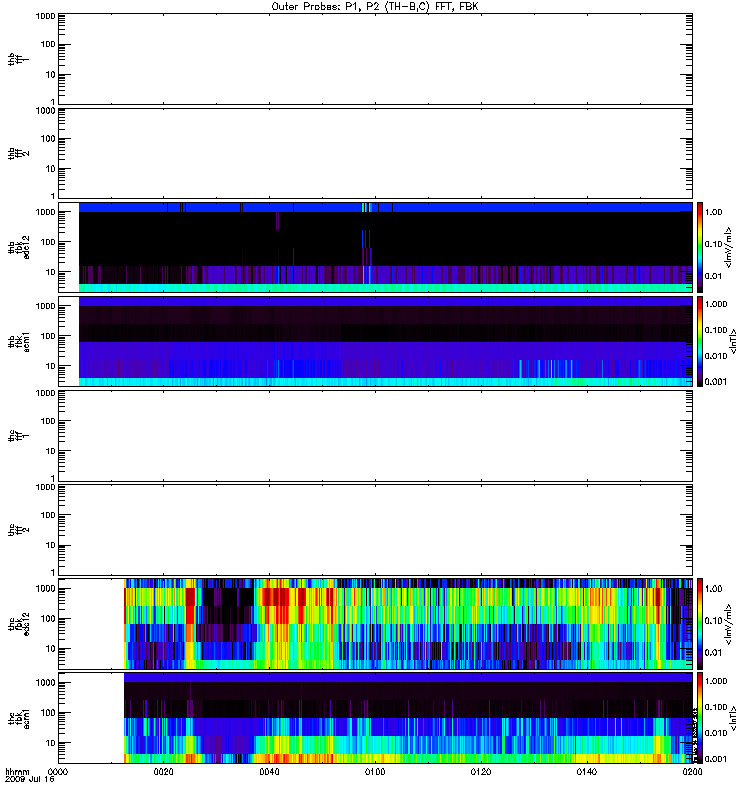The height and width of the screenshot is (800, 750).
Task: Click the '1.00' tick on thb edc12 color bar
Action: click(x=713, y=212)
